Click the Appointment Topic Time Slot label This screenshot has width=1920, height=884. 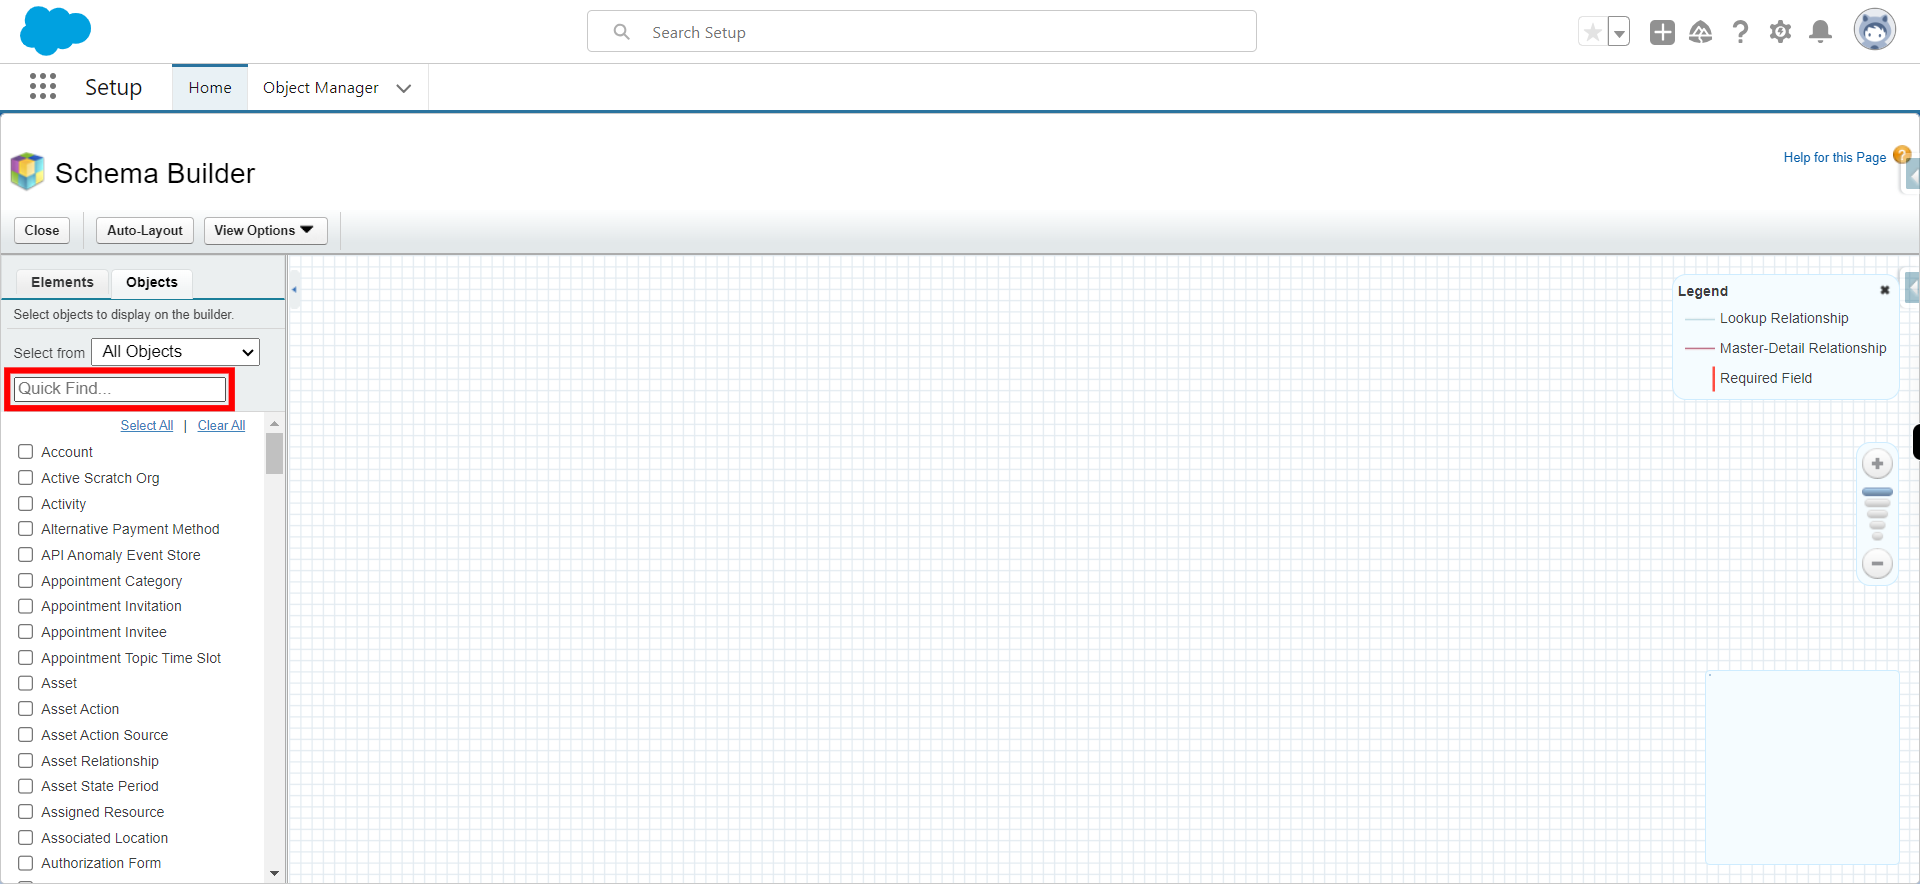(131, 658)
